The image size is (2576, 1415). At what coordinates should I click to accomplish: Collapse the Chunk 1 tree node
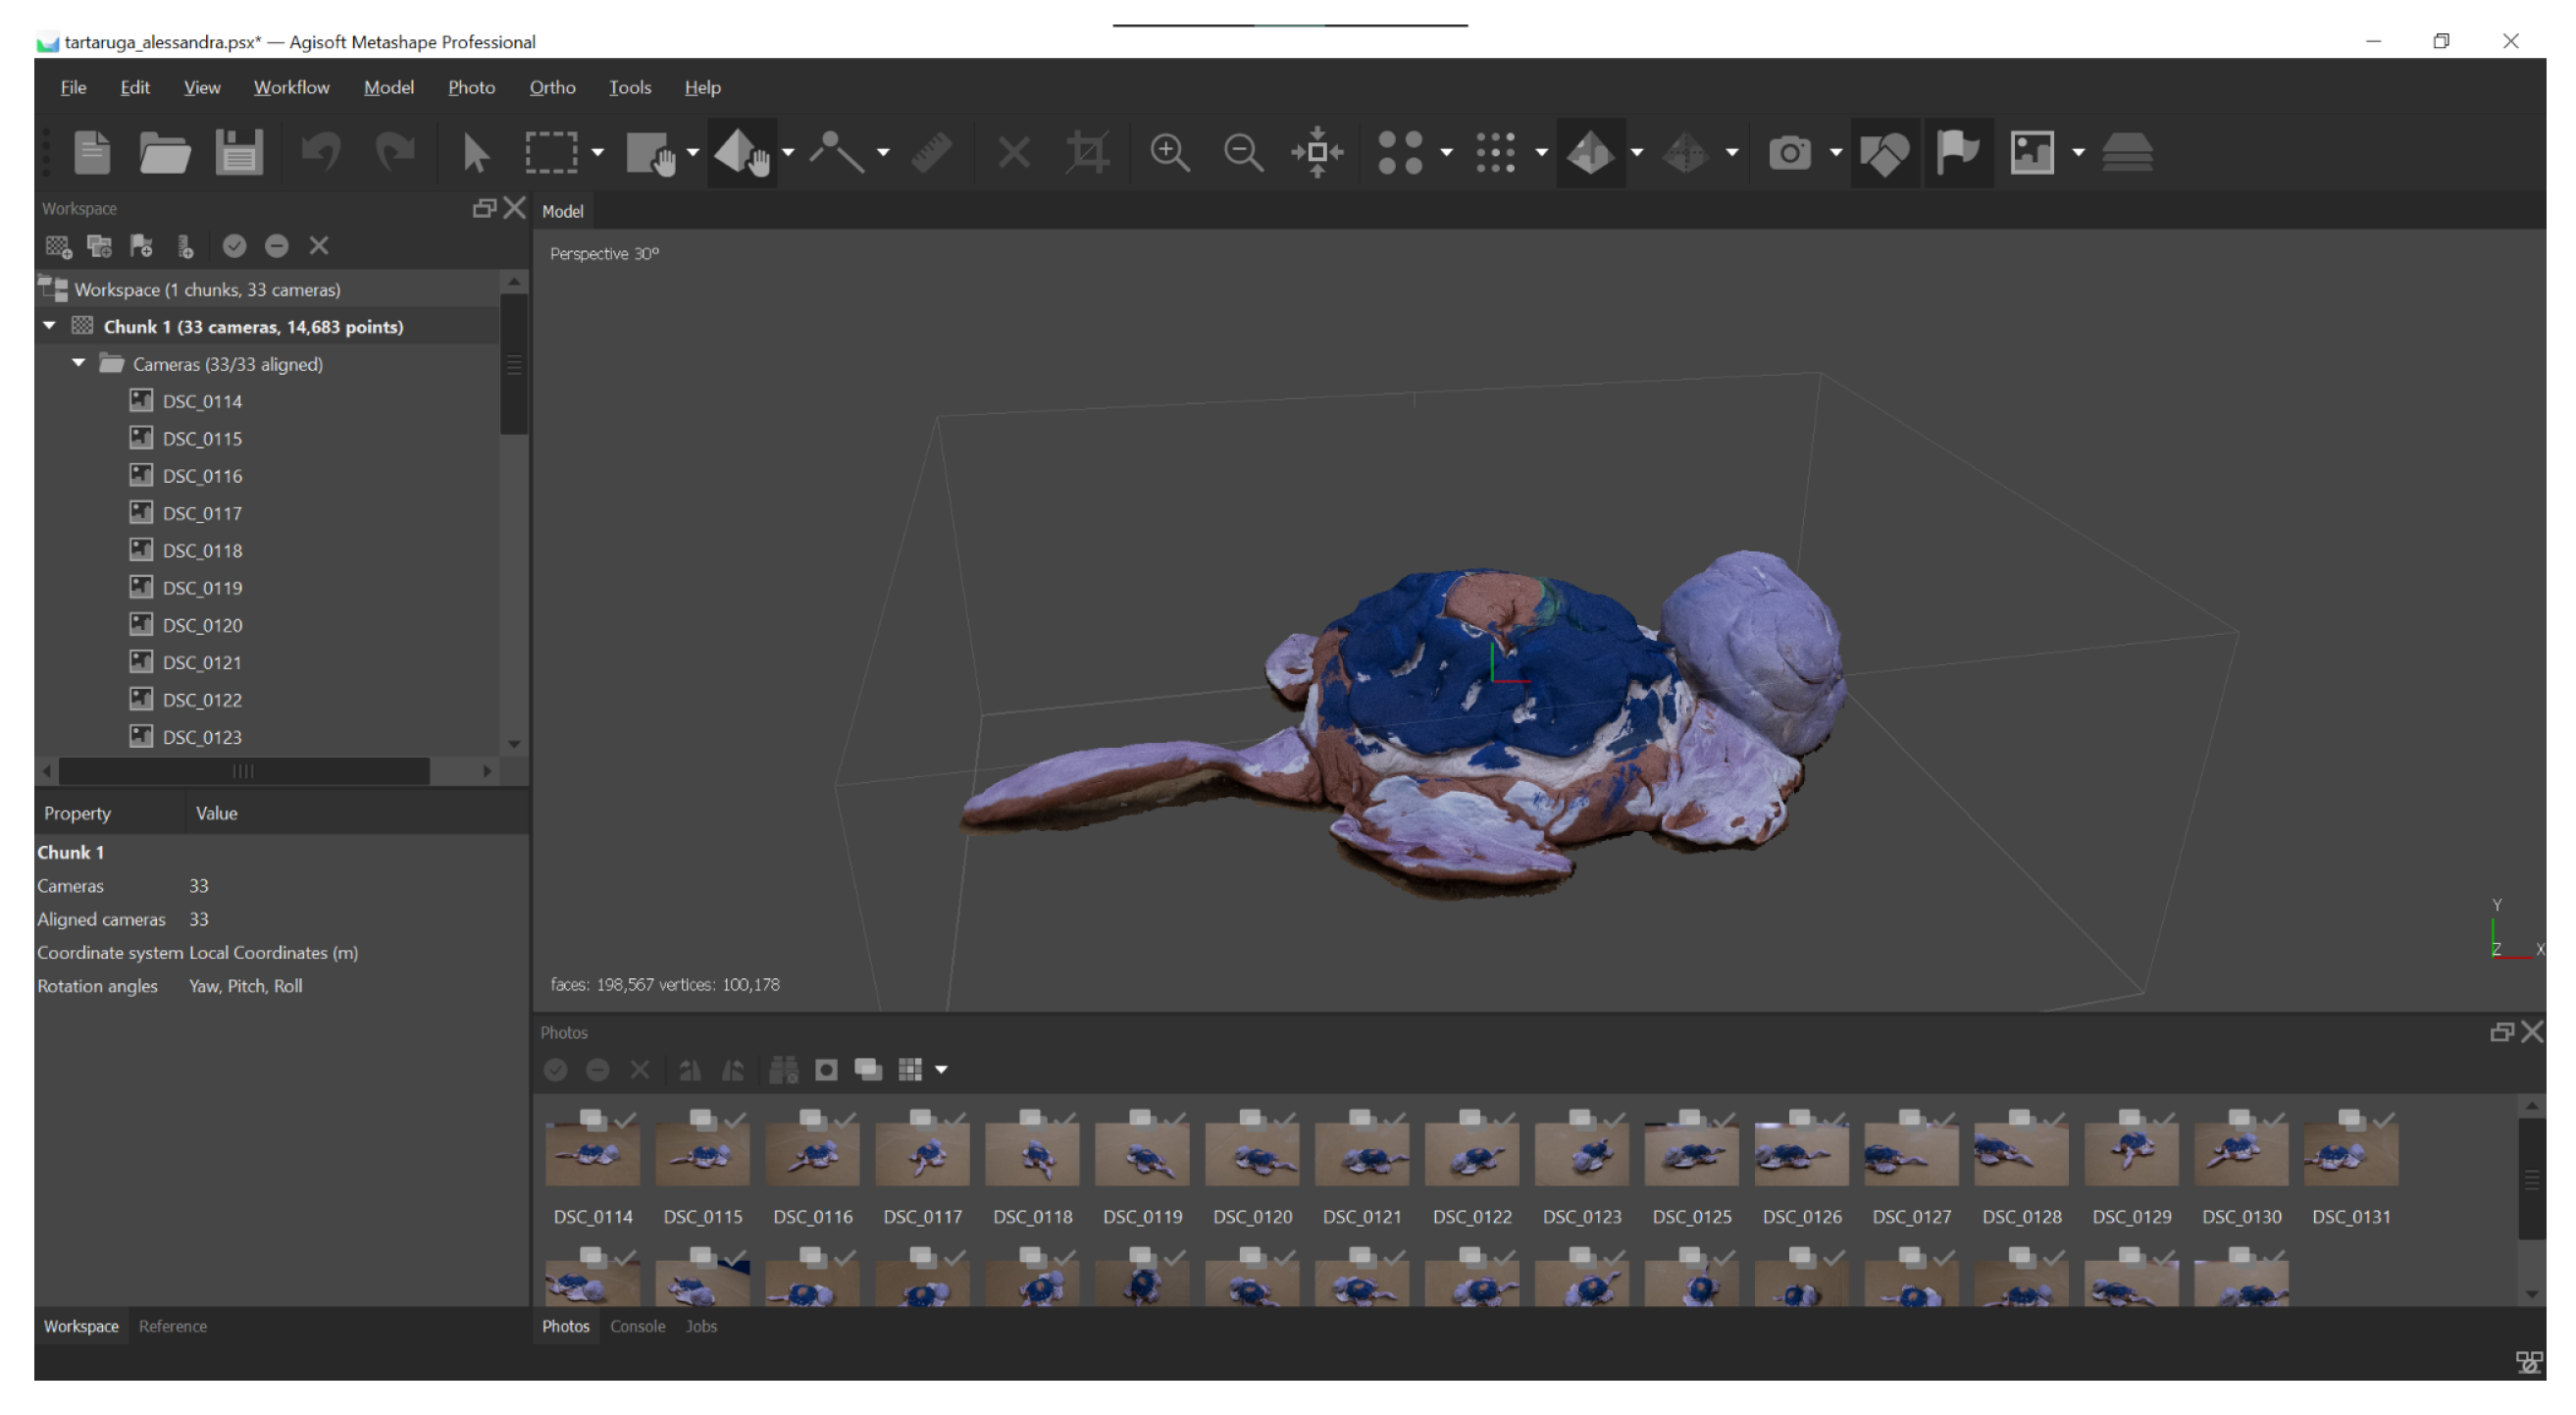click(49, 326)
